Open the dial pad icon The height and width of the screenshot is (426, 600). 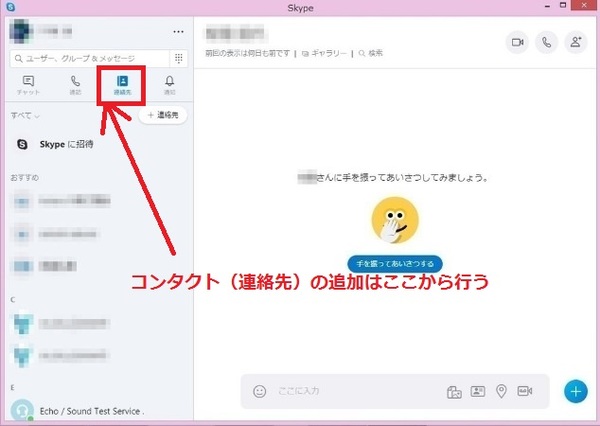[x=178, y=59]
